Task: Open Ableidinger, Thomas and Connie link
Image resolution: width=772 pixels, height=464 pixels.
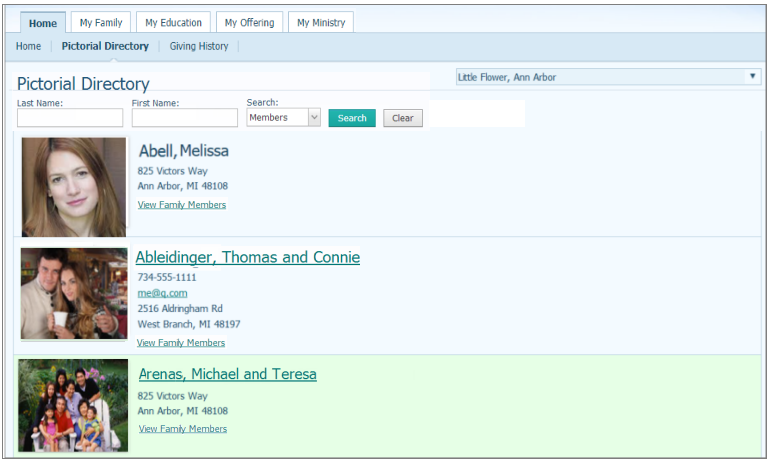Action: (247, 258)
